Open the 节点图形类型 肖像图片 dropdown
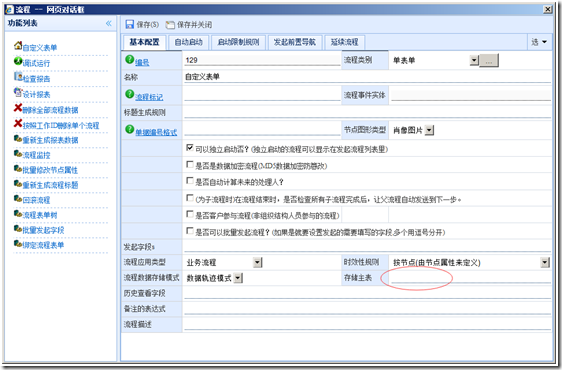 coord(429,130)
